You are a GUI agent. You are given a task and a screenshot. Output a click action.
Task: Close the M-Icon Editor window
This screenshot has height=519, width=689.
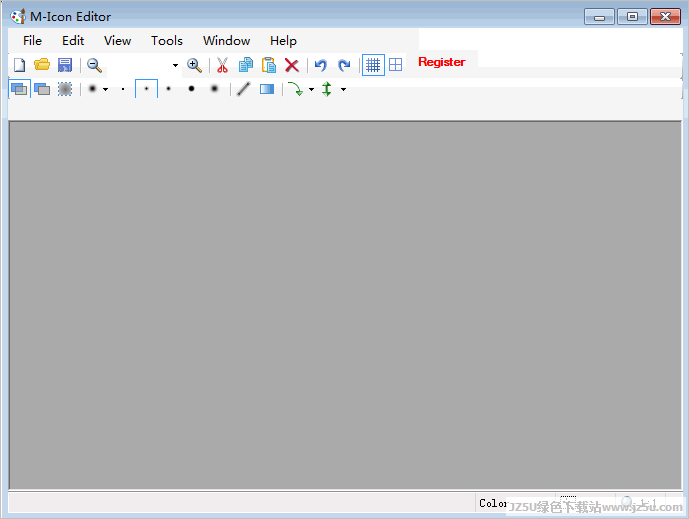point(665,17)
